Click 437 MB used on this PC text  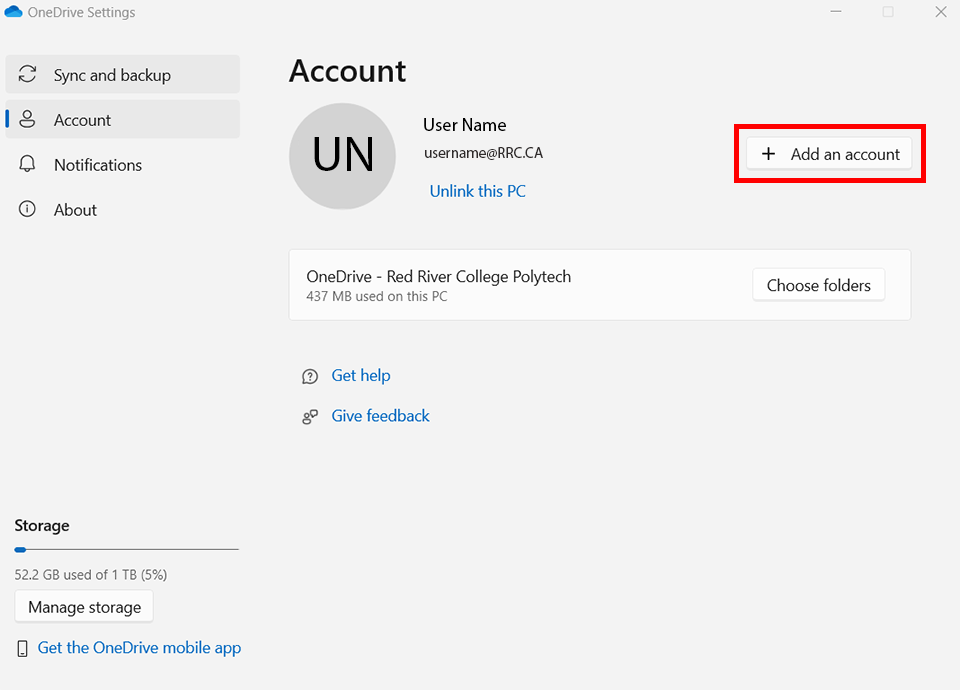pos(377,296)
